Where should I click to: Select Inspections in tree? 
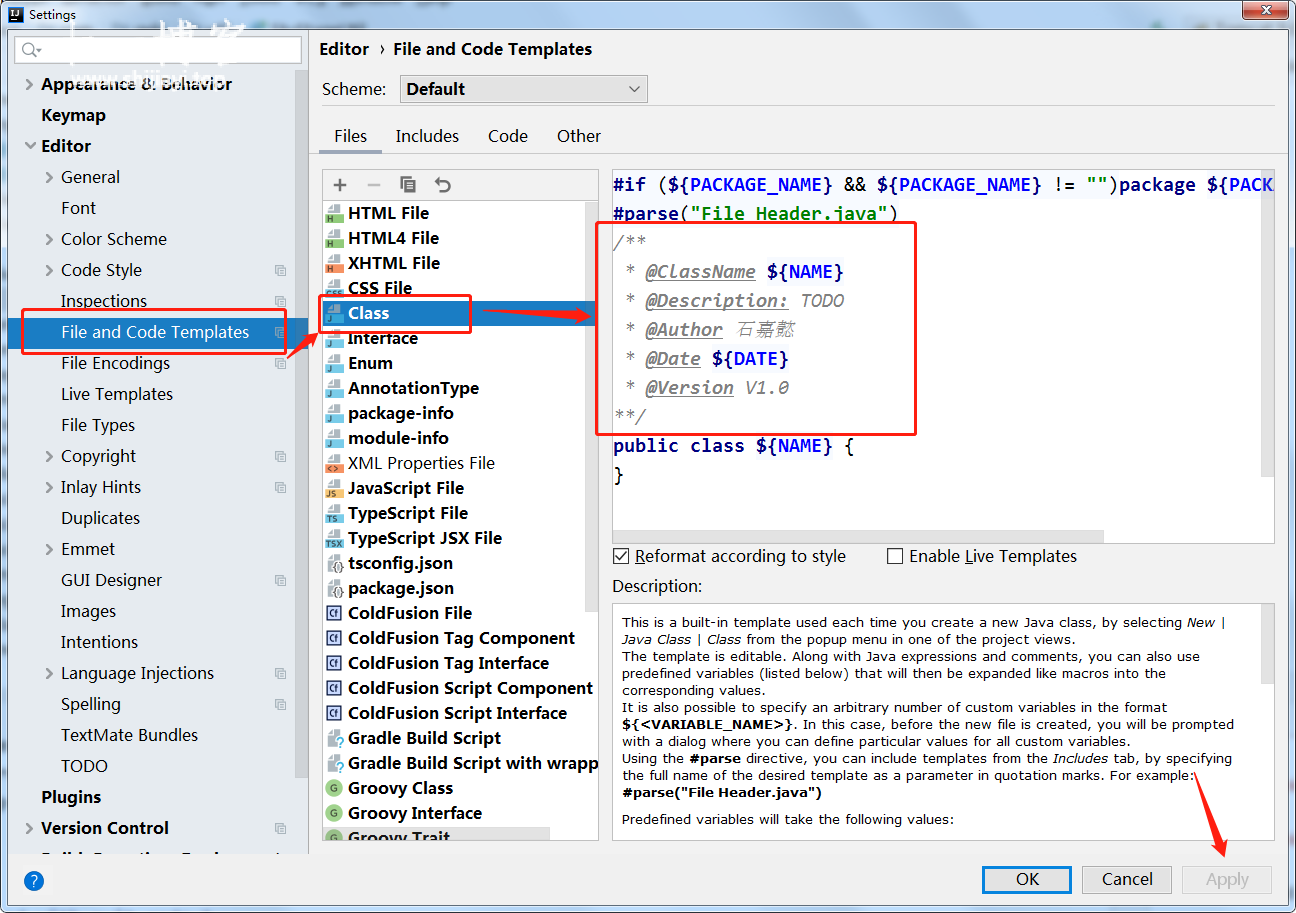click(104, 301)
